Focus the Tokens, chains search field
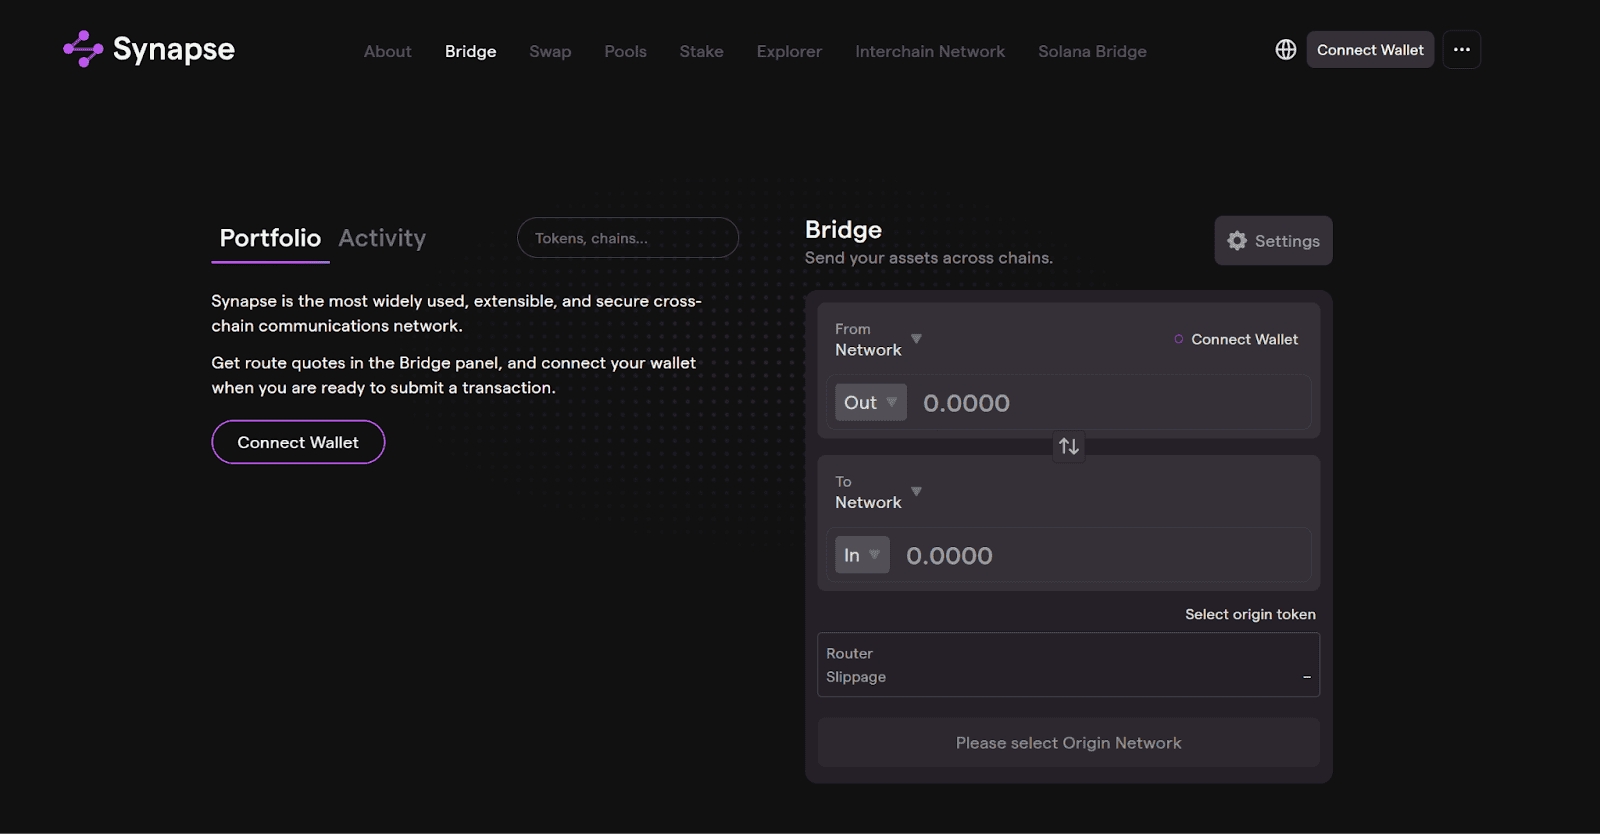This screenshot has height=834, width=1600. click(628, 238)
